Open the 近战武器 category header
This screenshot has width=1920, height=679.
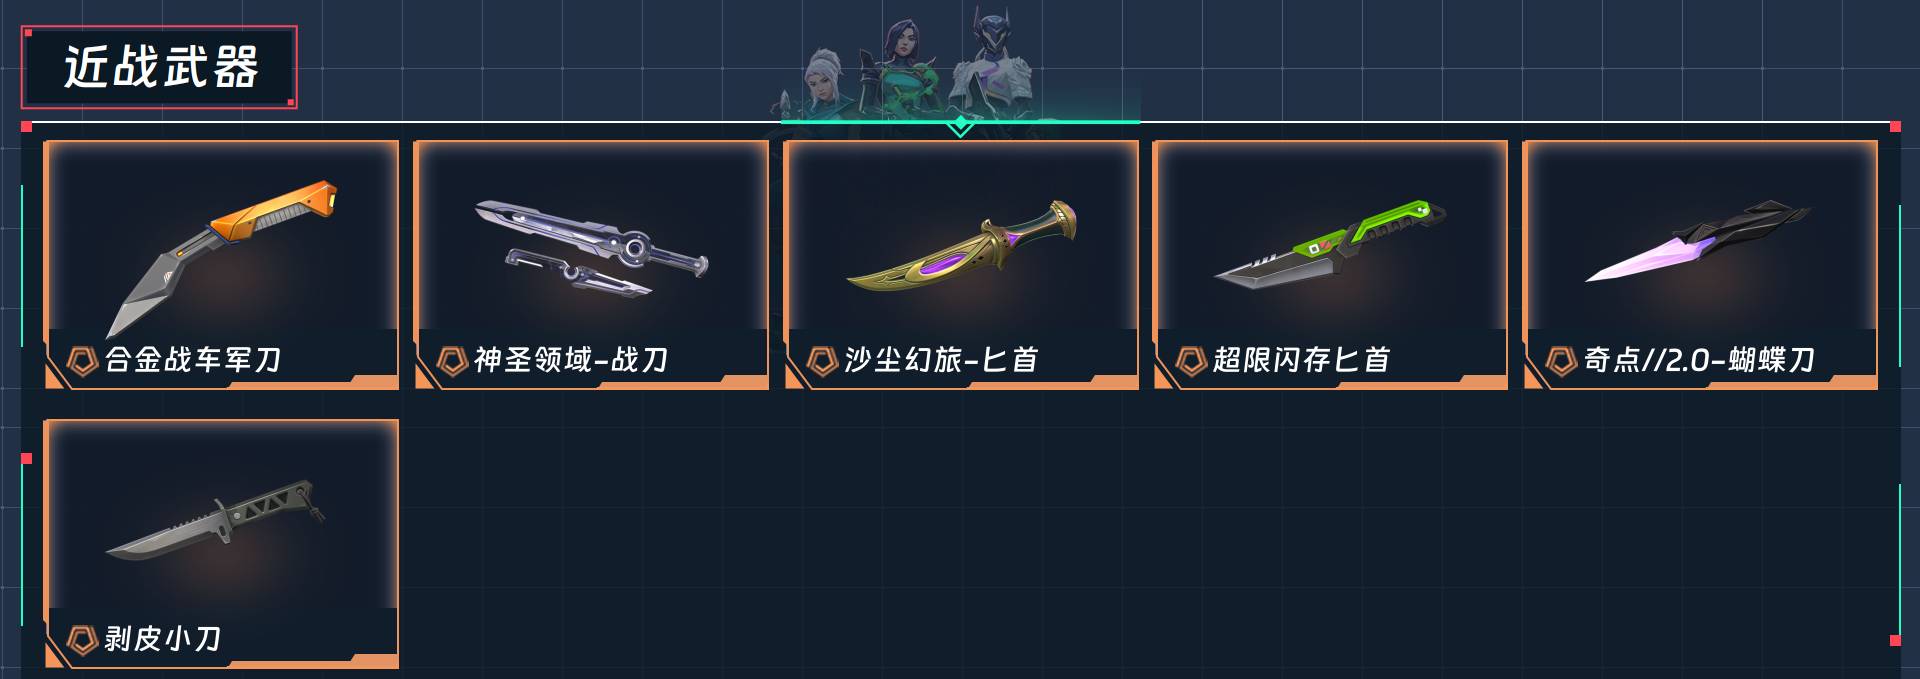[159, 67]
